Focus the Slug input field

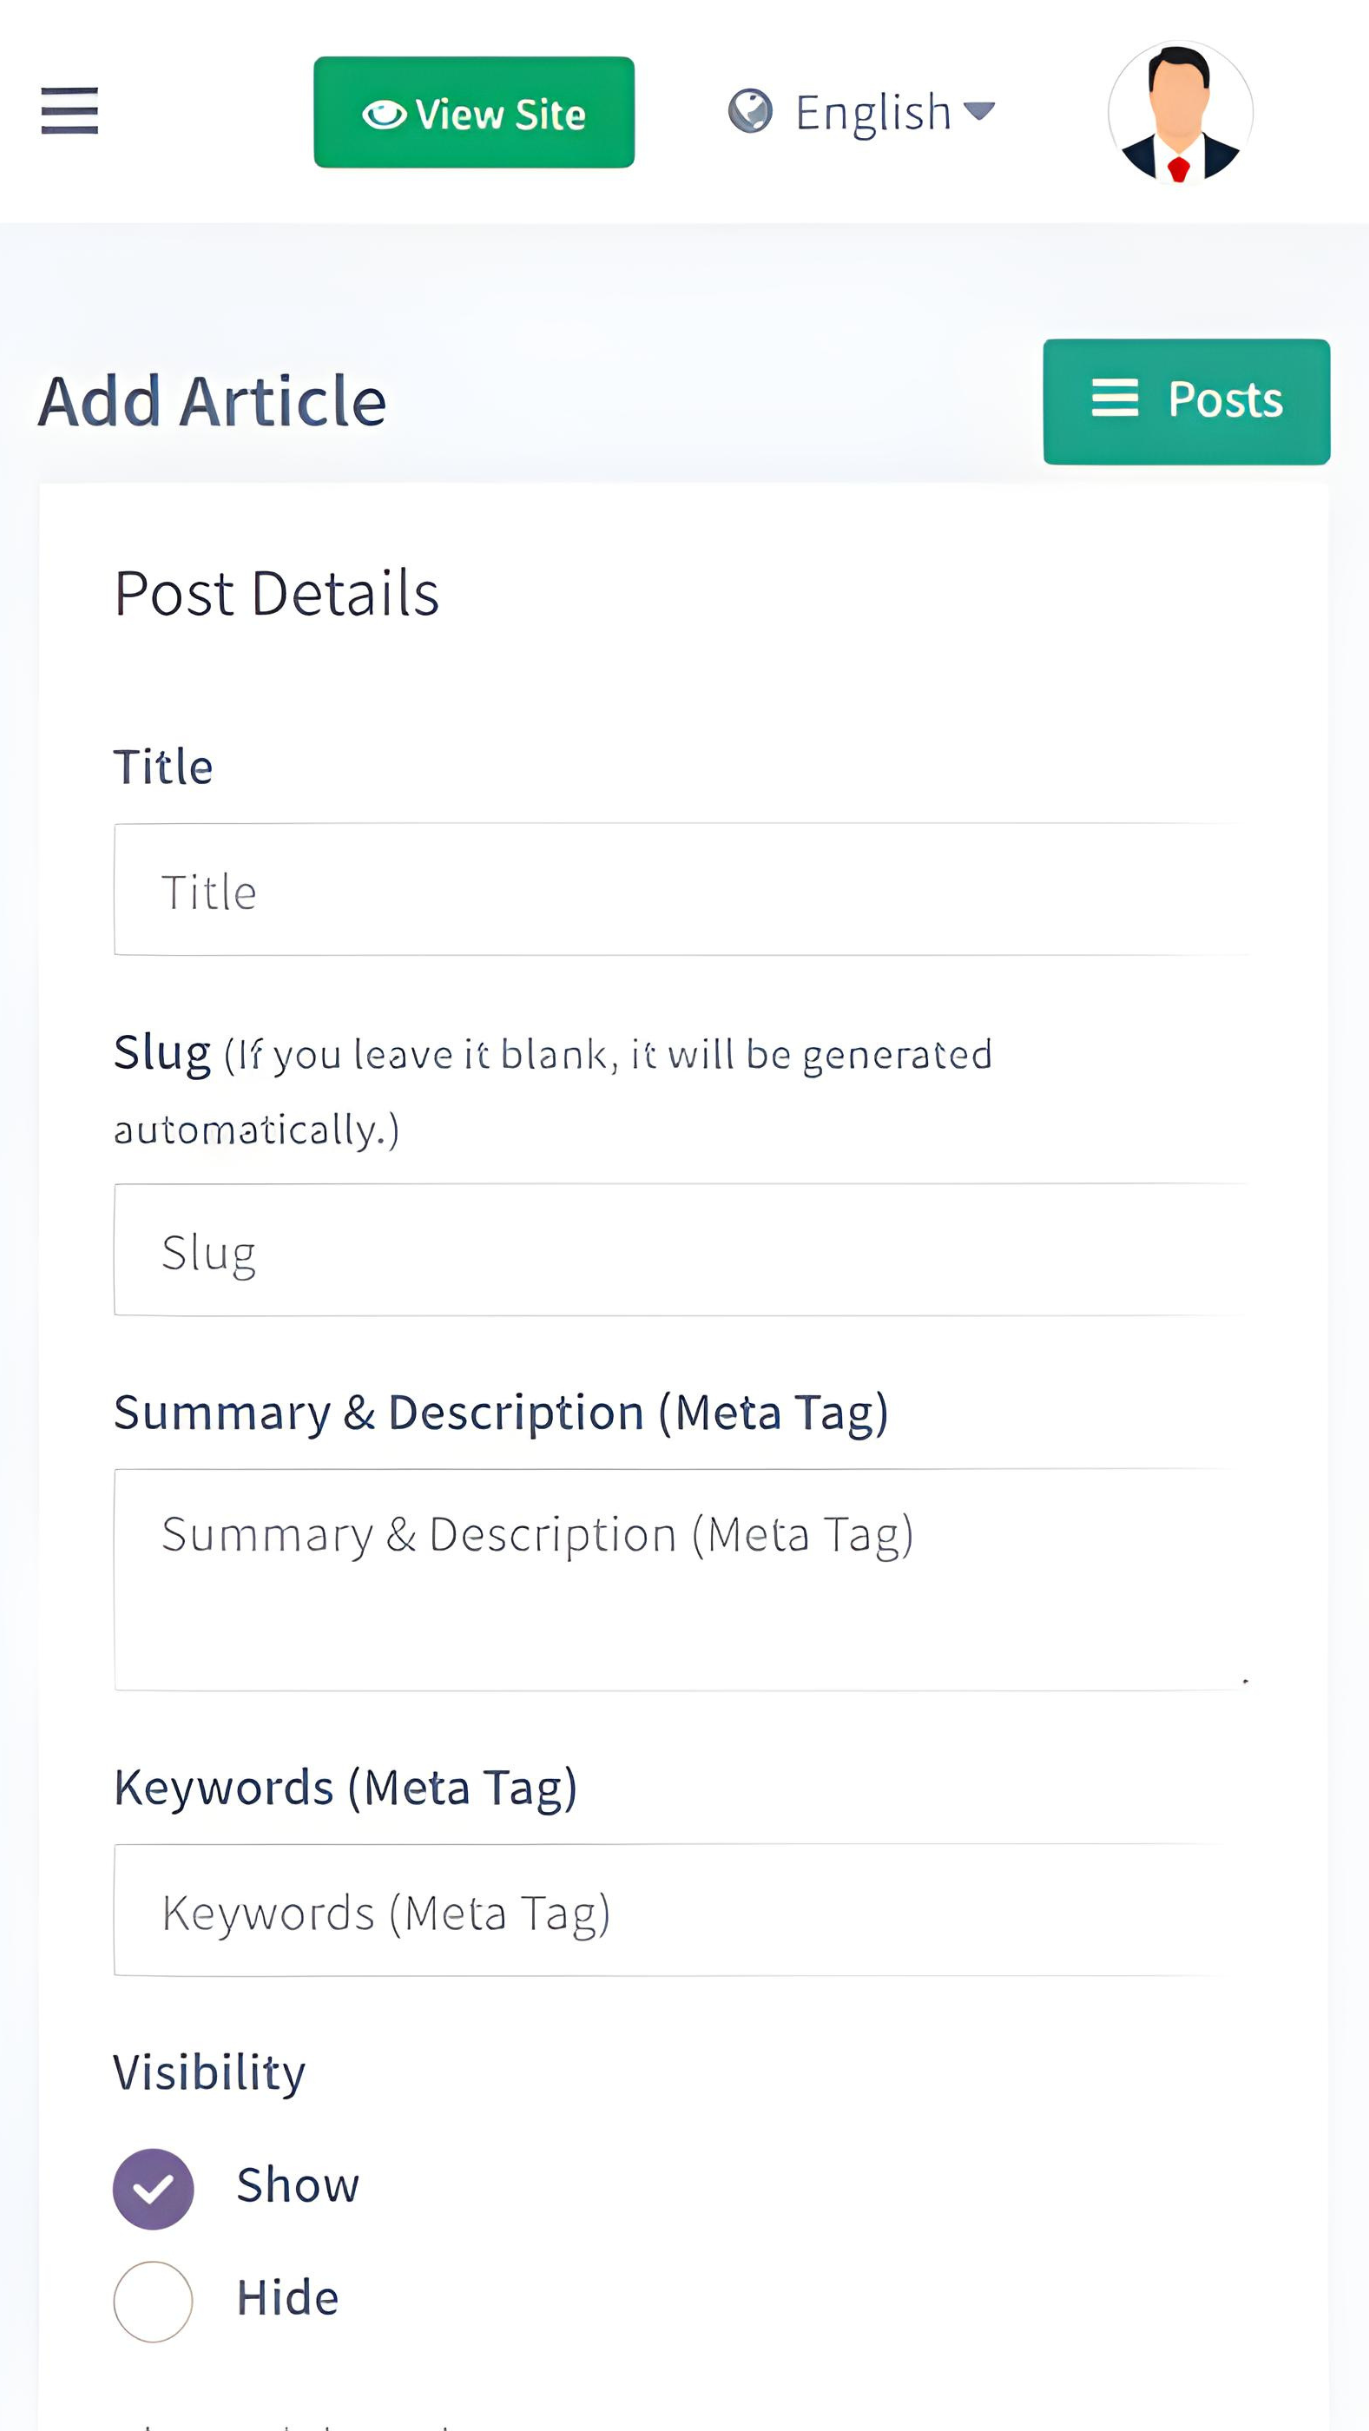[x=680, y=1250]
